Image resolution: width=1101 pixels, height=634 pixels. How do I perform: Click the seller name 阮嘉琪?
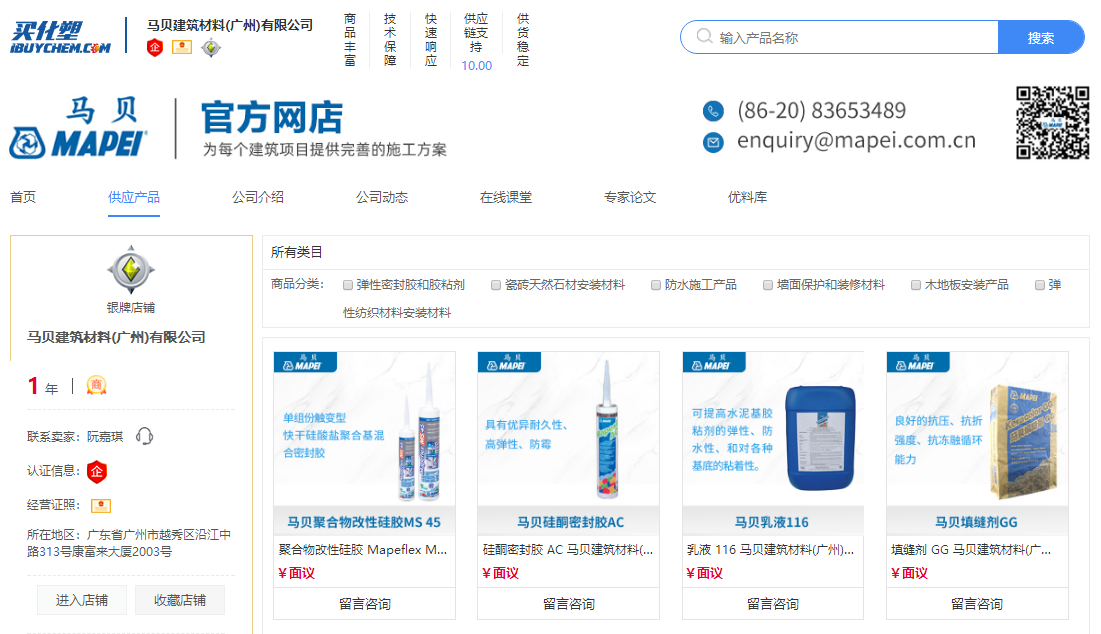(105, 437)
